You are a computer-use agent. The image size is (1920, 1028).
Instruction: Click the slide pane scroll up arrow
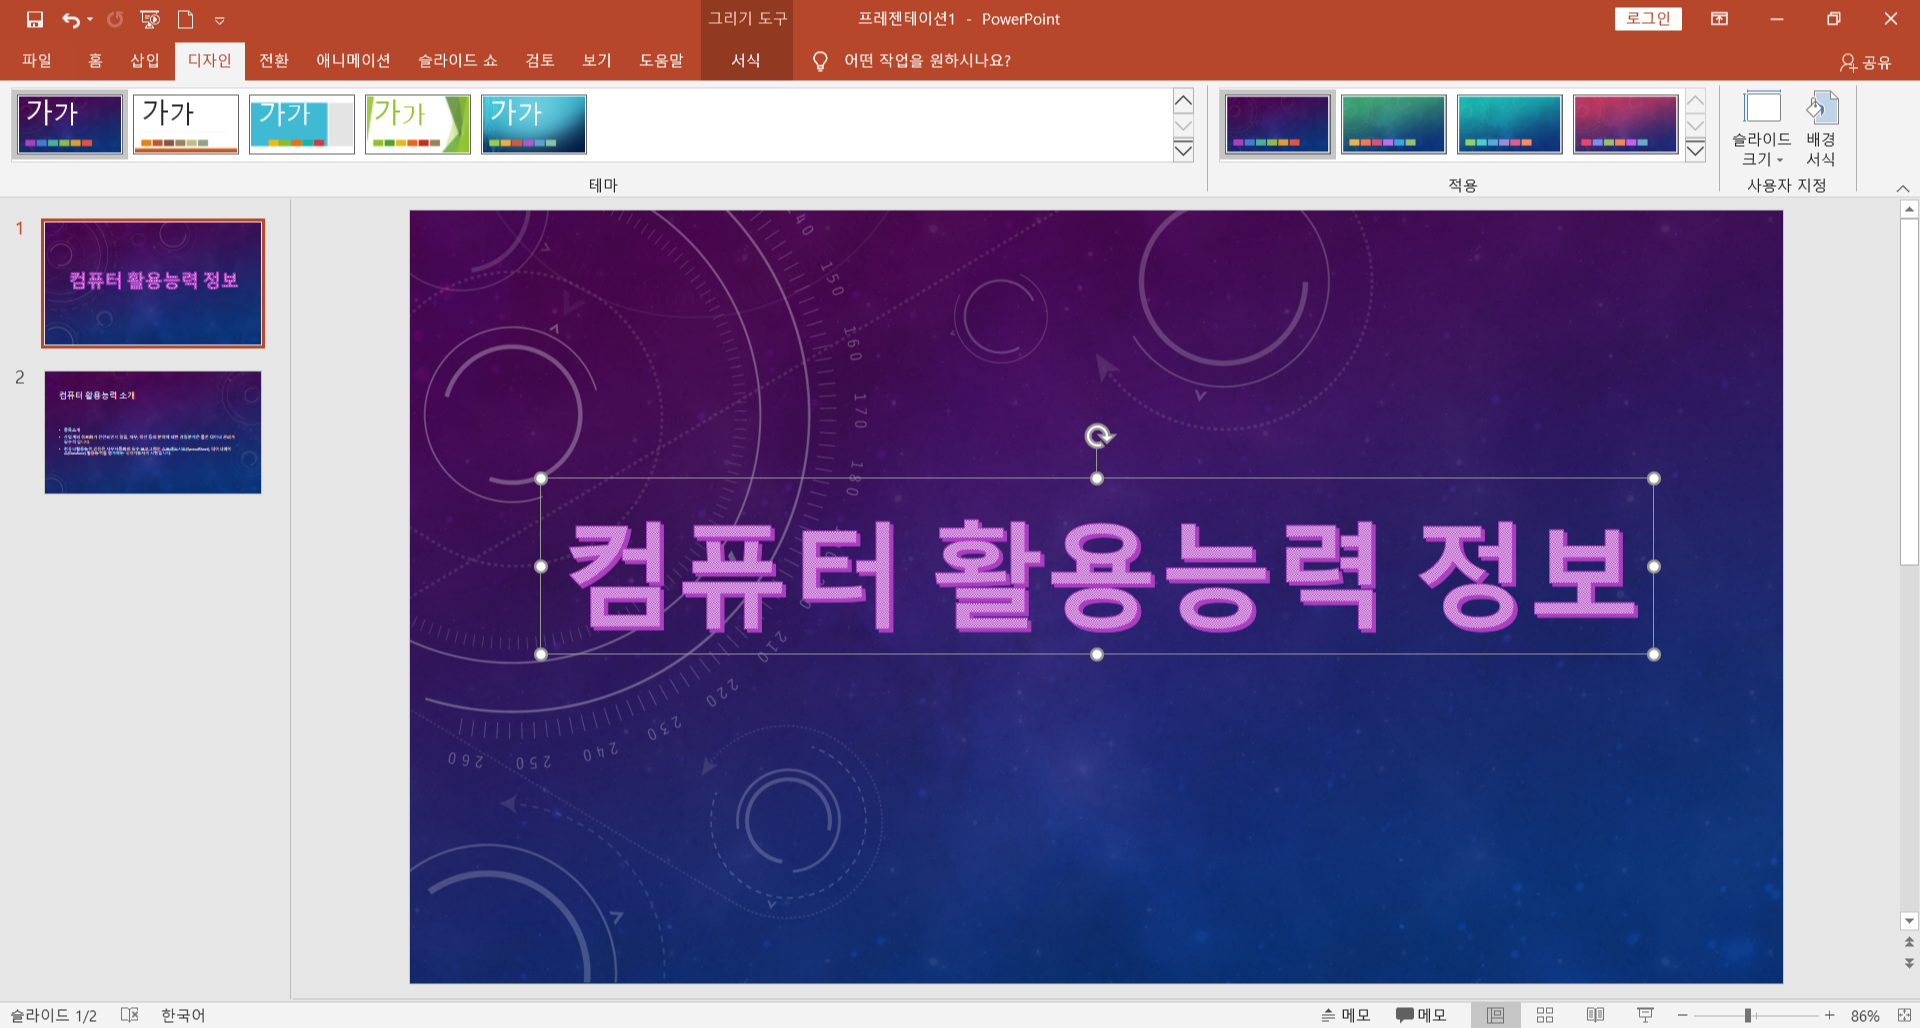pos(1909,209)
